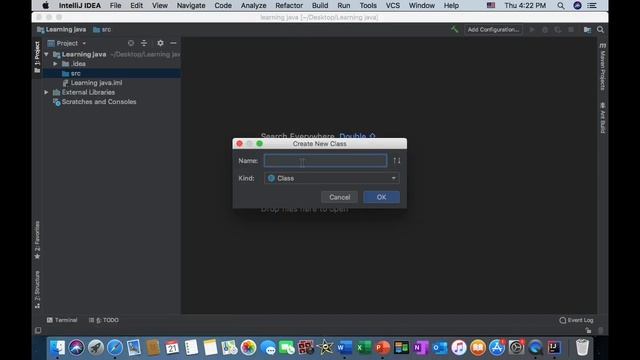Open Outlook from the dock
Image resolution: width=640 pixels, height=360 pixels.
[x=440, y=347]
